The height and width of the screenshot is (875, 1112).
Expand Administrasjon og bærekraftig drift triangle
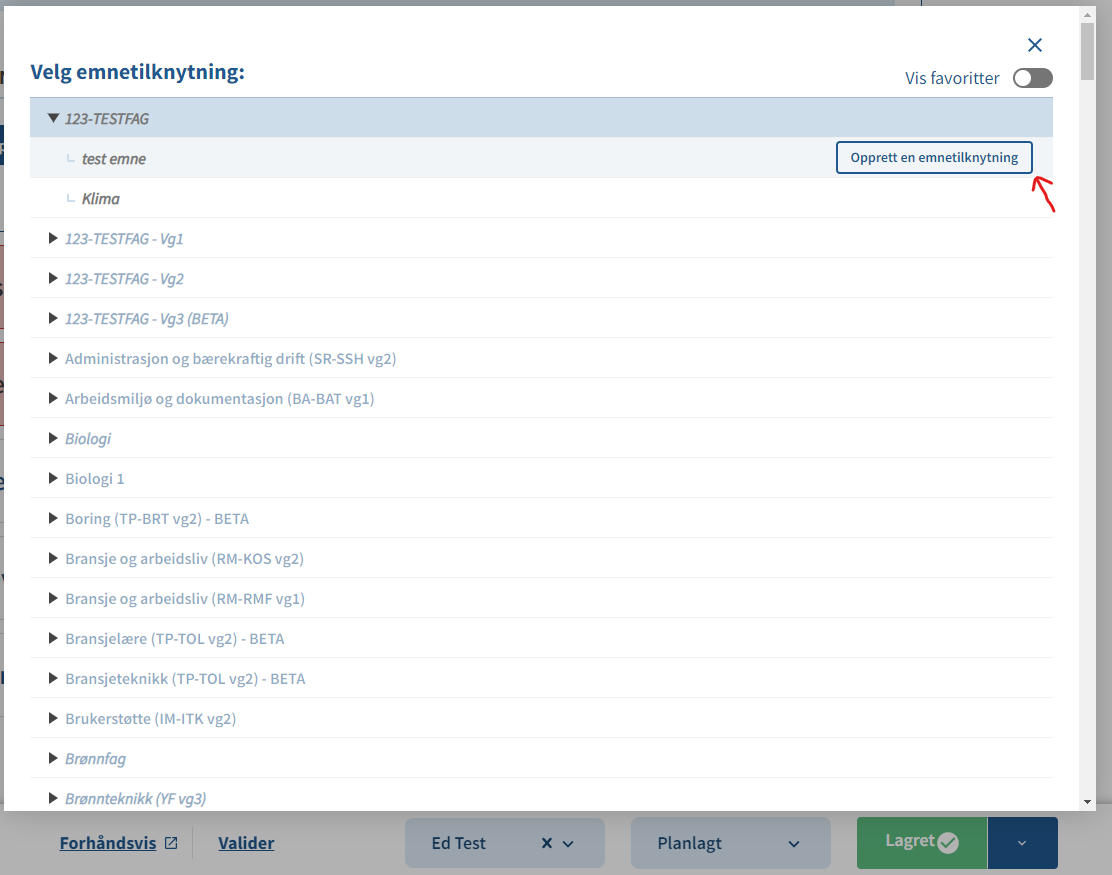(53, 358)
